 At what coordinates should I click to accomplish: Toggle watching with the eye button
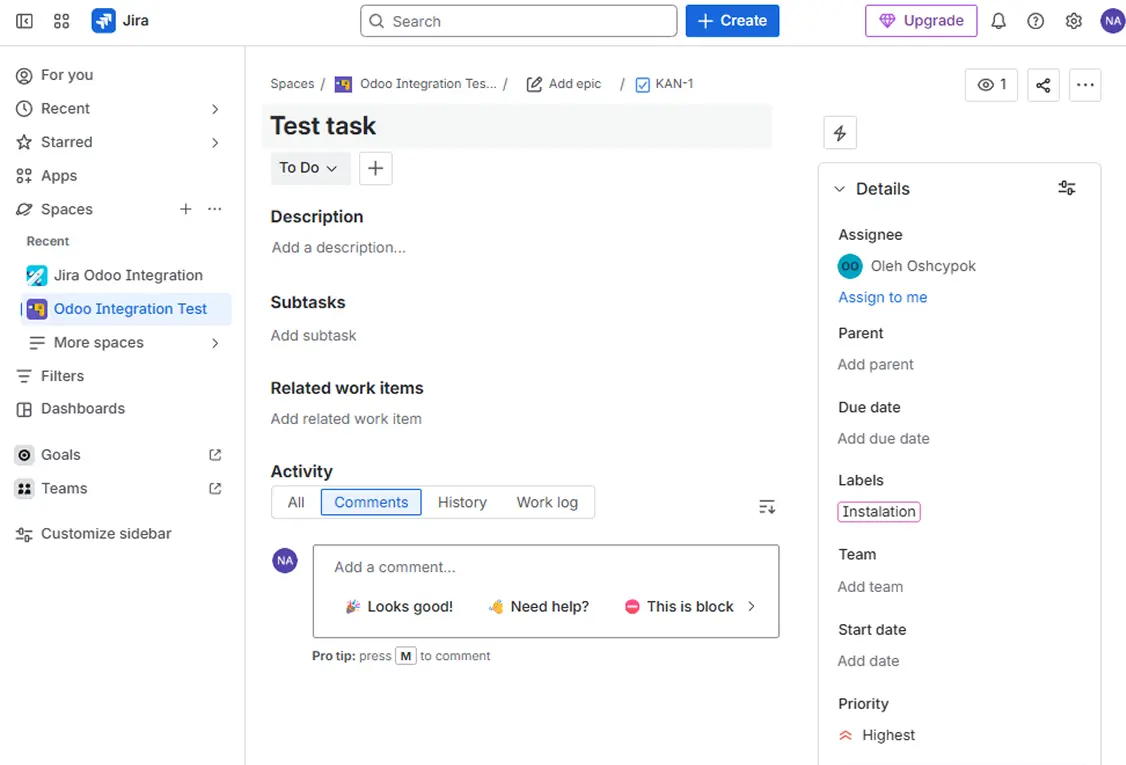point(991,85)
